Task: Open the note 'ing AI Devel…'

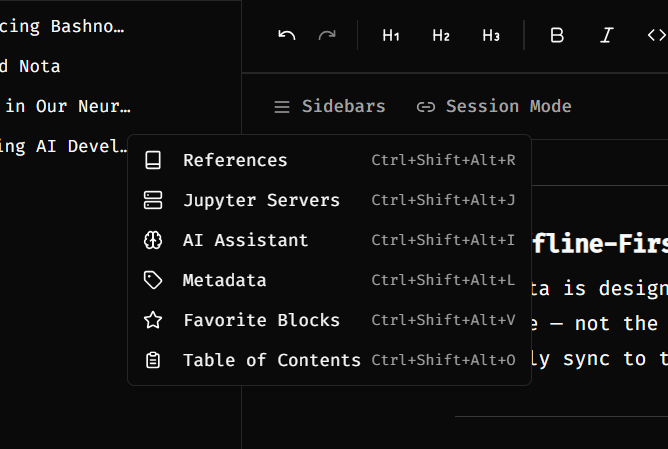Action: (64, 147)
